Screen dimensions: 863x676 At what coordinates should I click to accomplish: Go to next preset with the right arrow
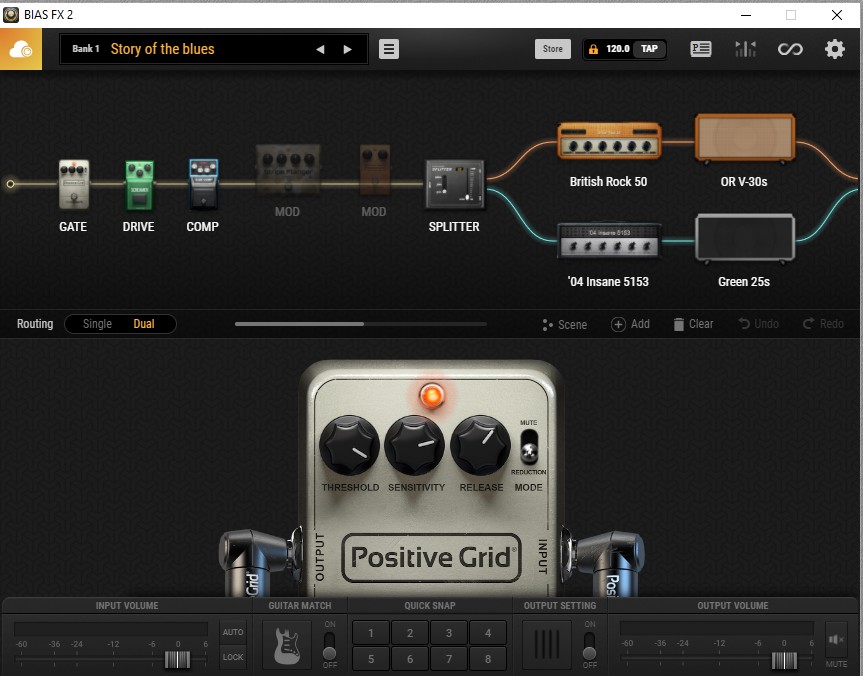[x=346, y=48]
